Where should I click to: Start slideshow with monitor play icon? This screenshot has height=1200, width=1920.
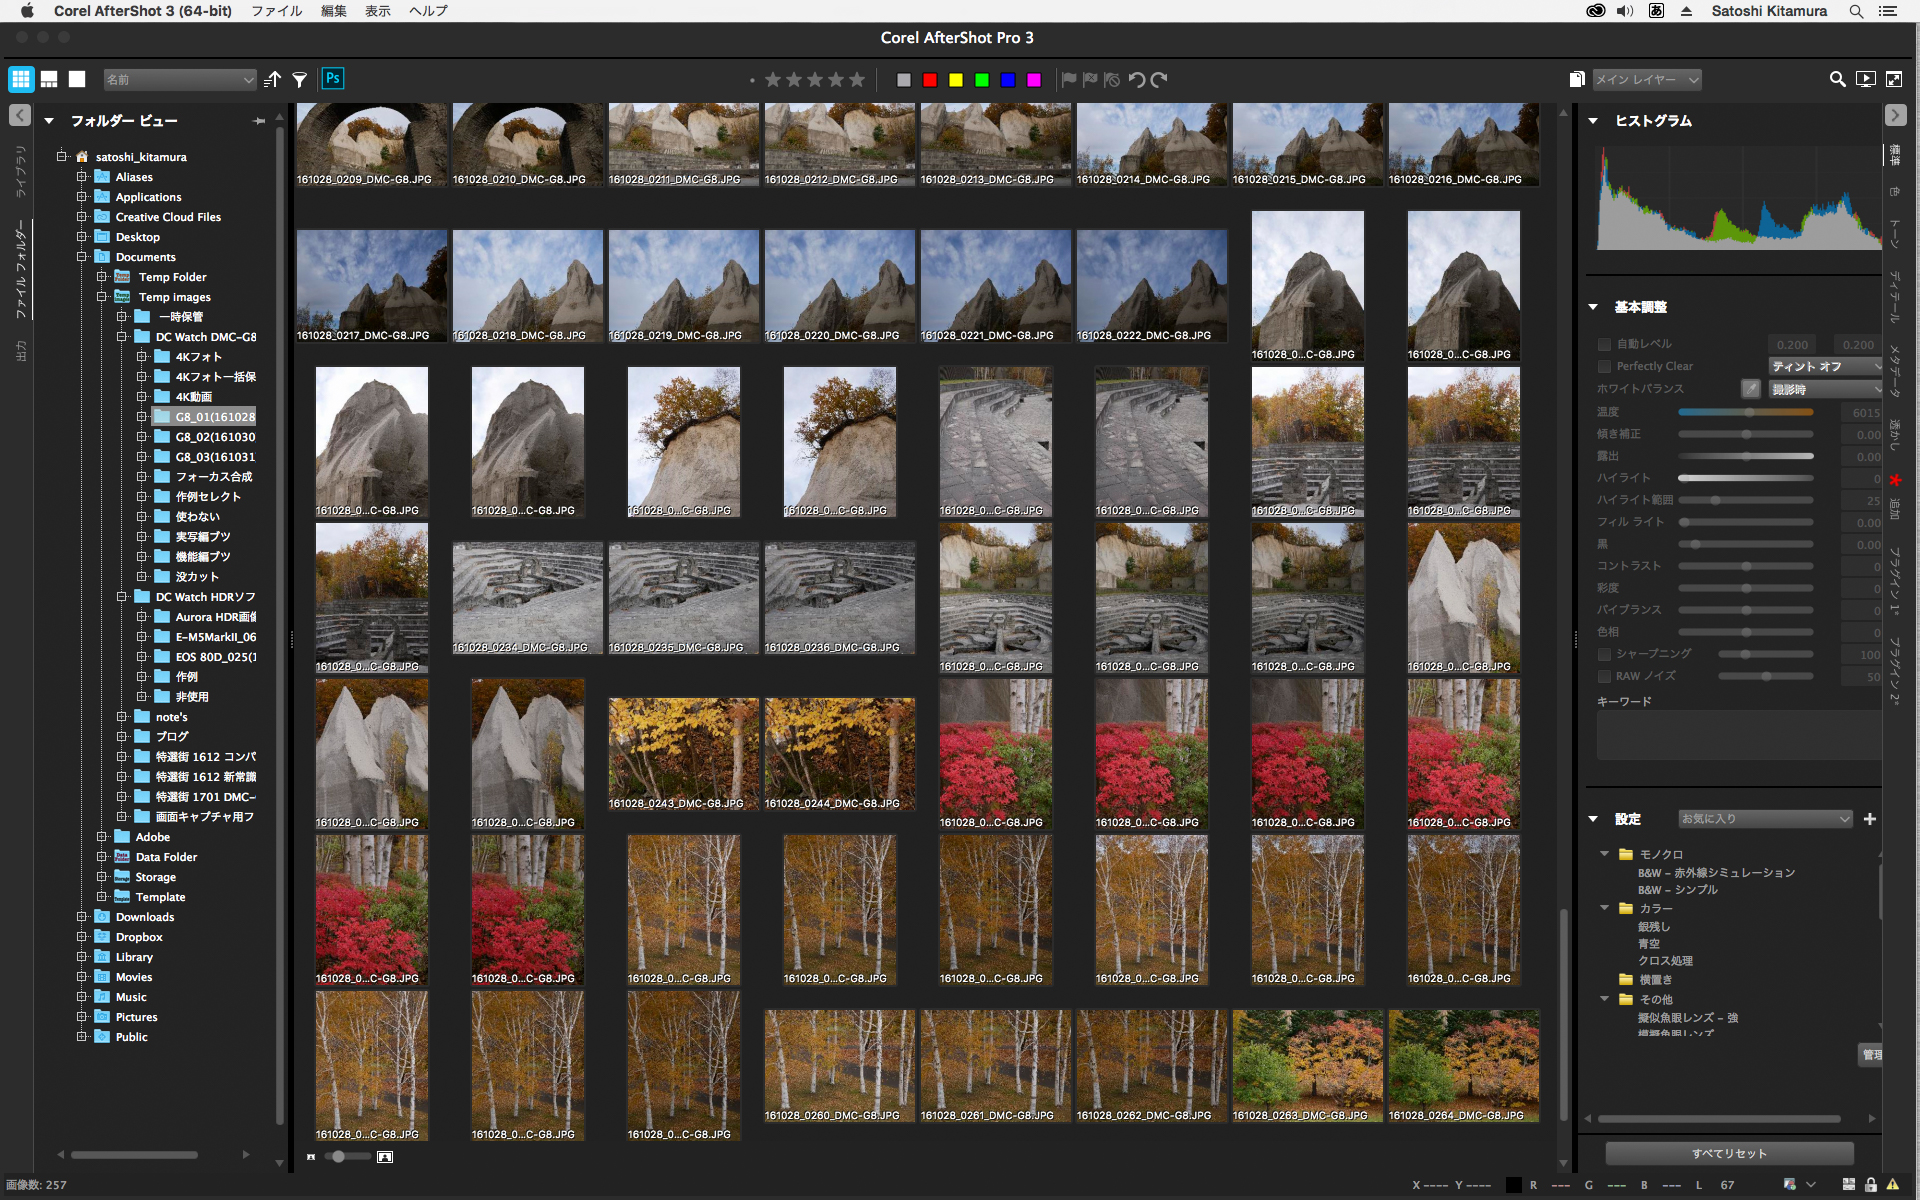pyautogui.click(x=1866, y=80)
